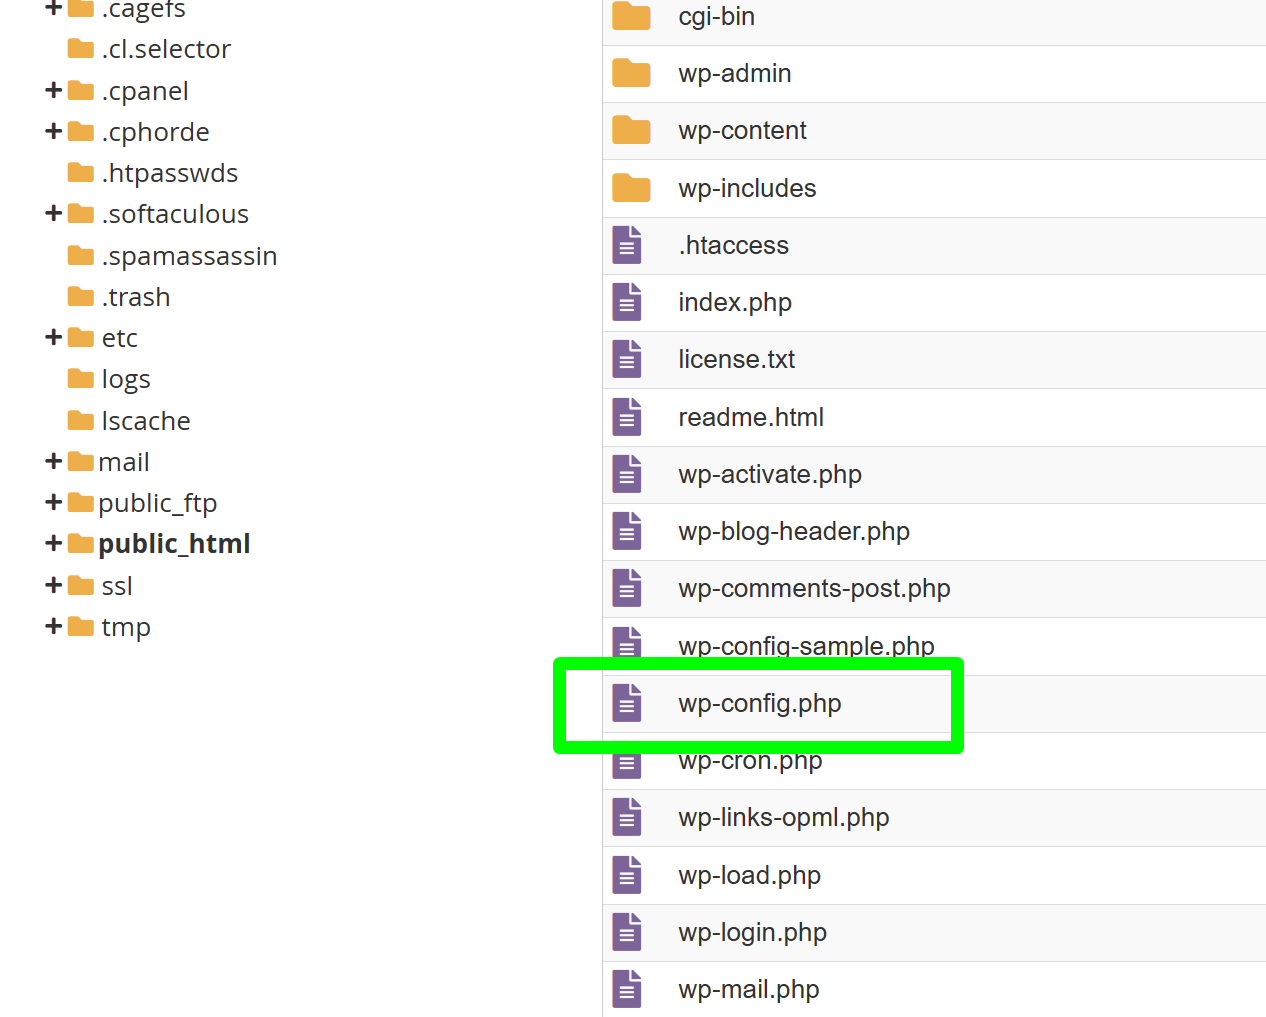Expand the .cpanel folder node
This screenshot has width=1266, height=1017.
coord(54,91)
